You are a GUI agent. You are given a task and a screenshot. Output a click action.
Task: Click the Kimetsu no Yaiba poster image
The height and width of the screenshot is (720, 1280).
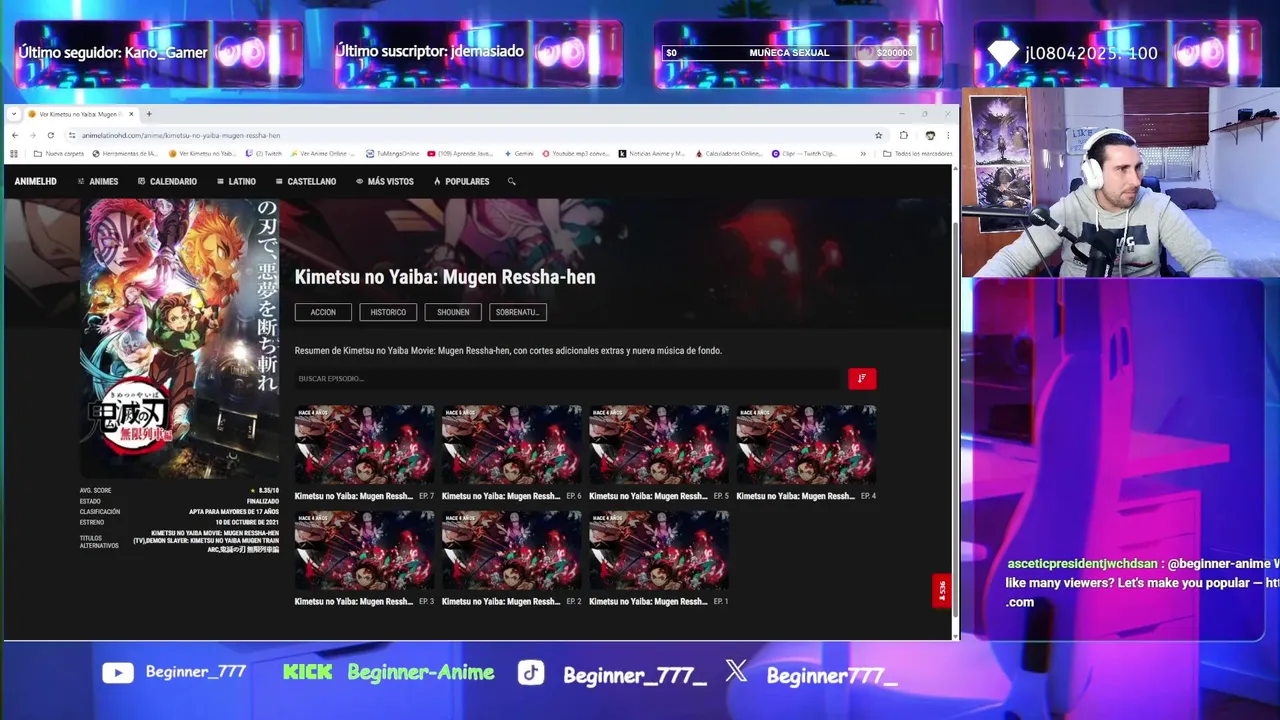pos(180,338)
